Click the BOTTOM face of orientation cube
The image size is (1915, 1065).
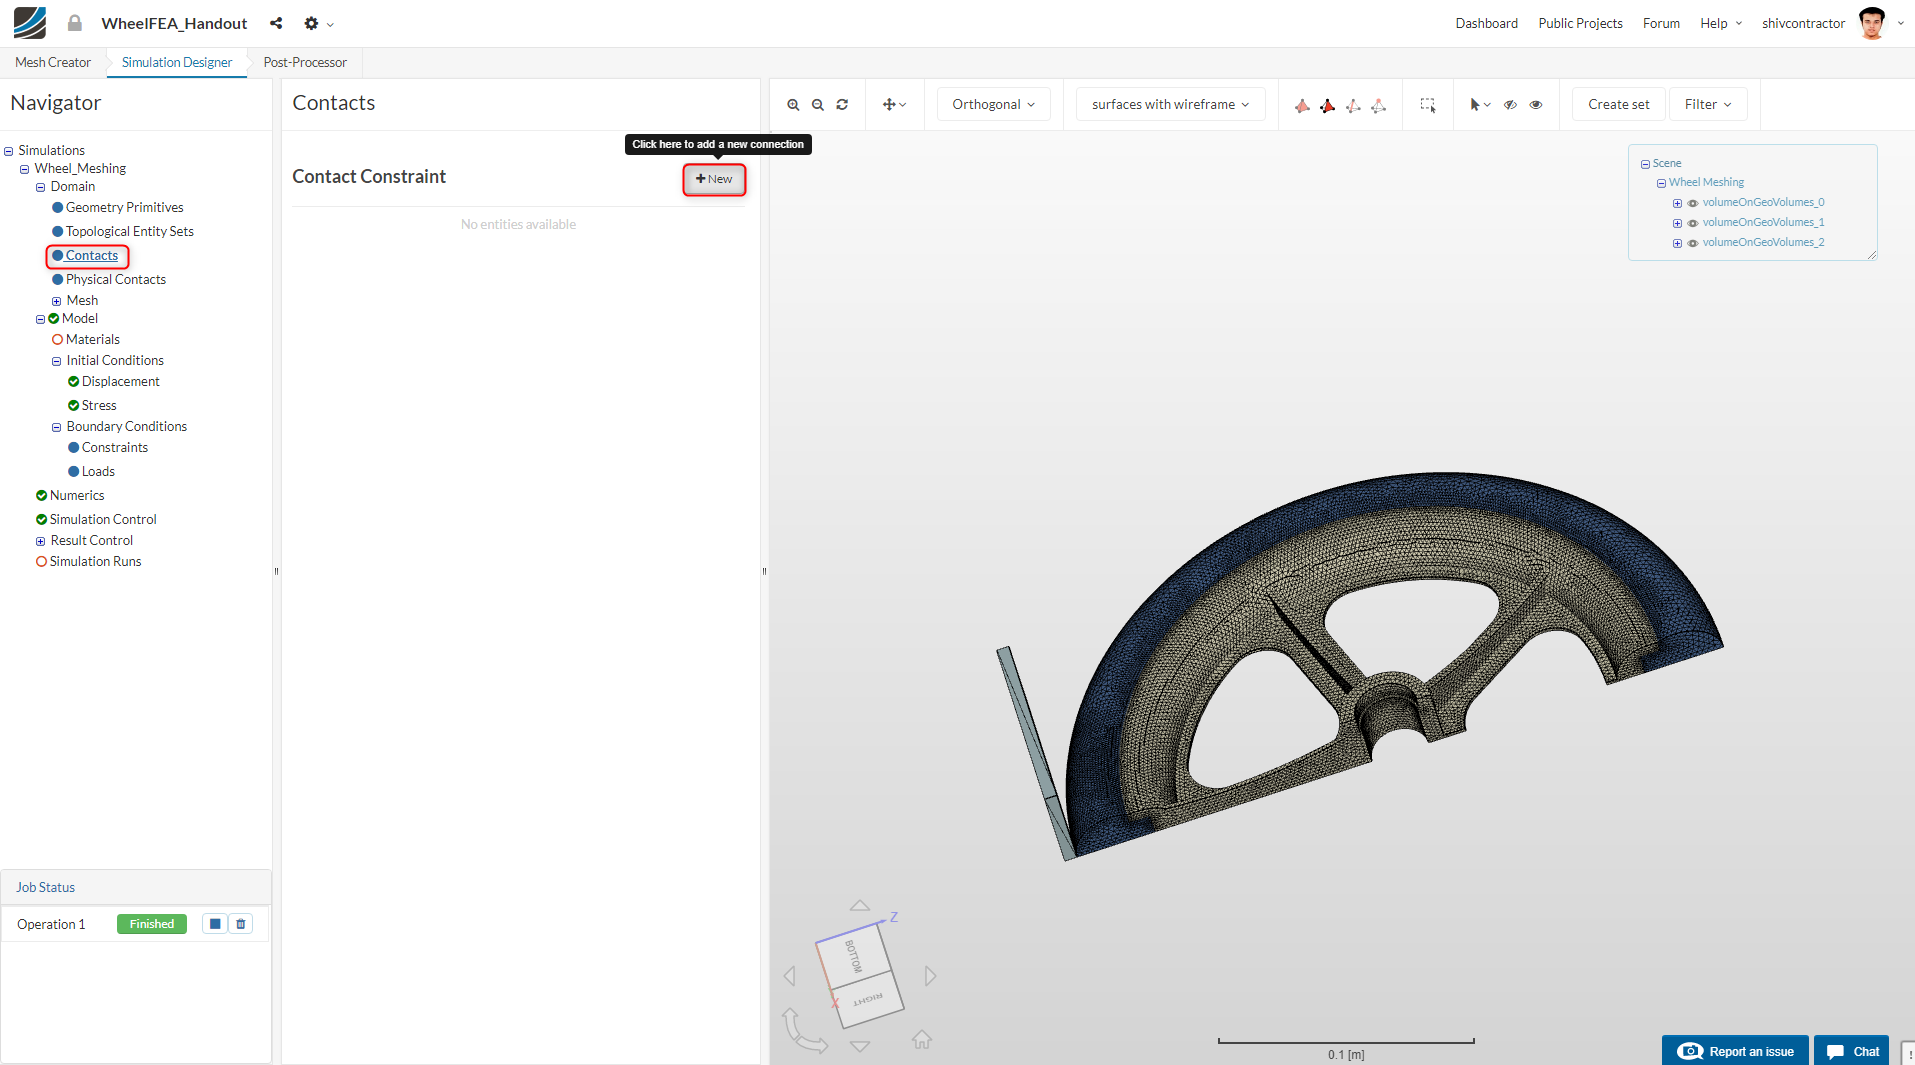tap(853, 955)
